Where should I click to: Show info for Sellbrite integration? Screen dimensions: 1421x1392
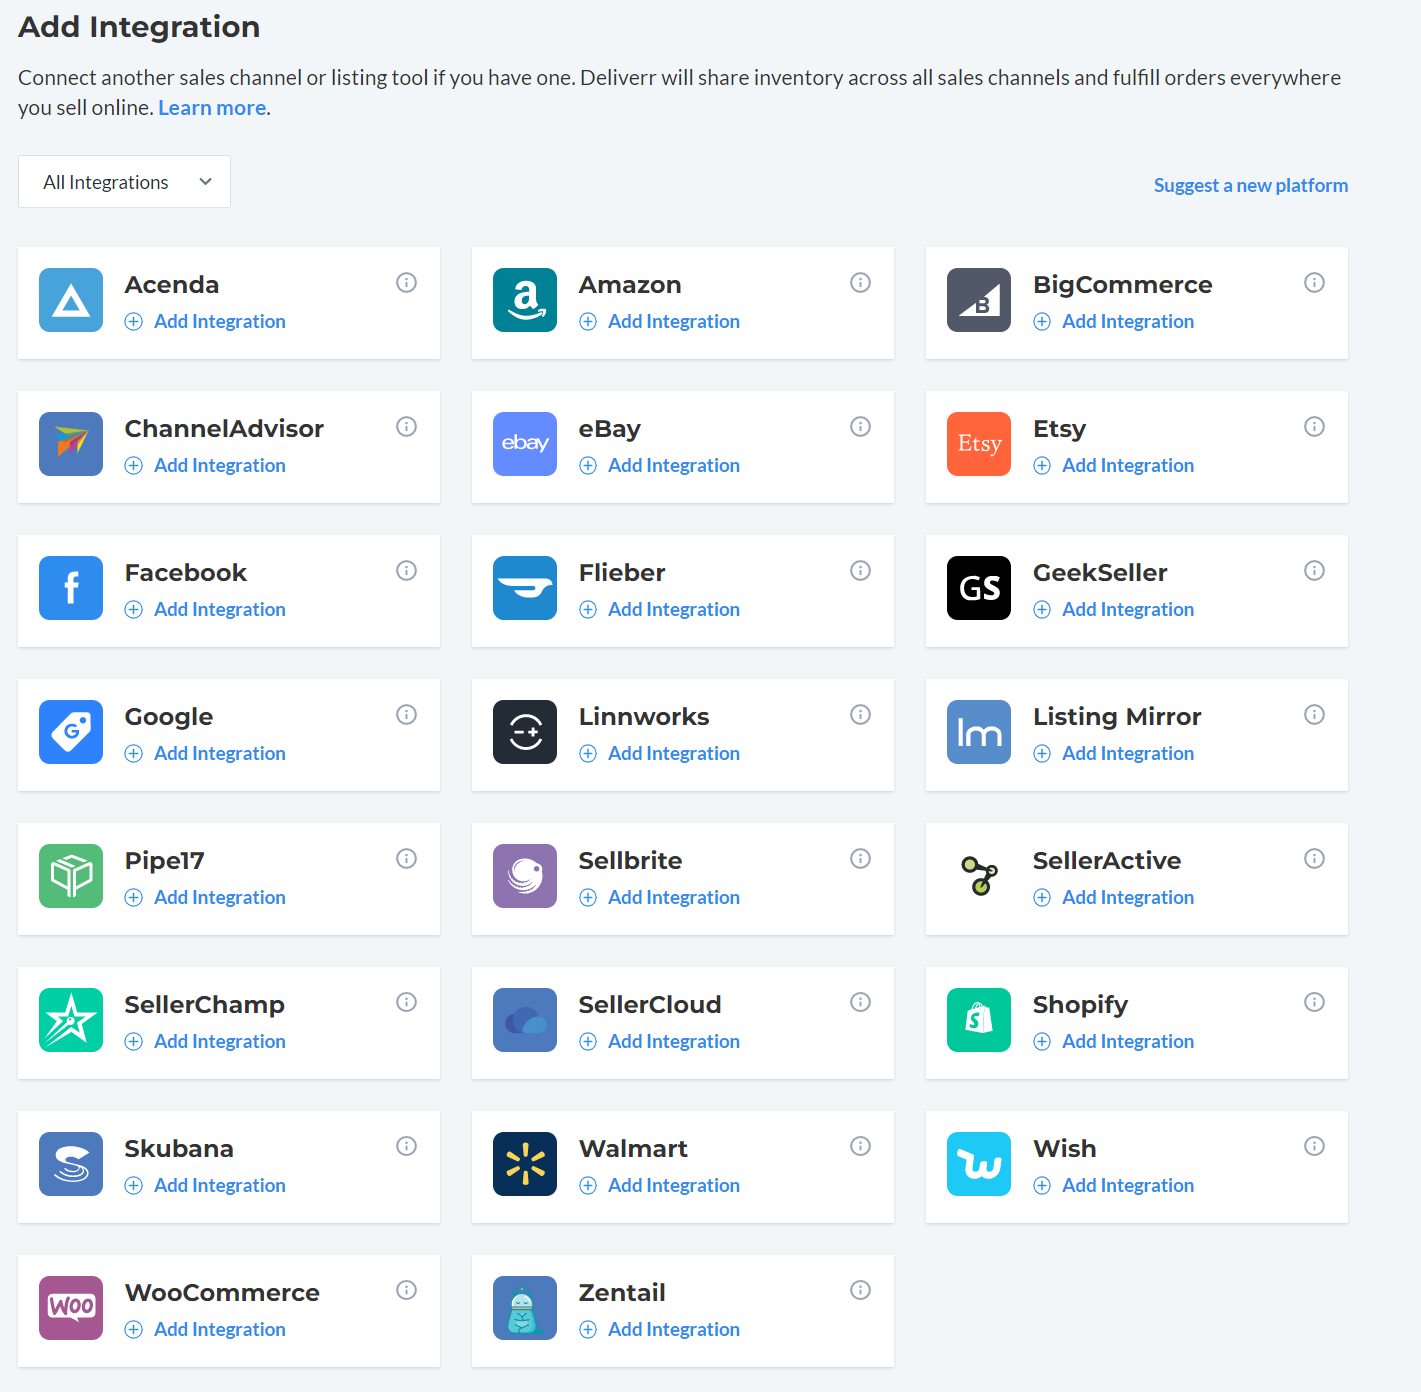coord(860,859)
